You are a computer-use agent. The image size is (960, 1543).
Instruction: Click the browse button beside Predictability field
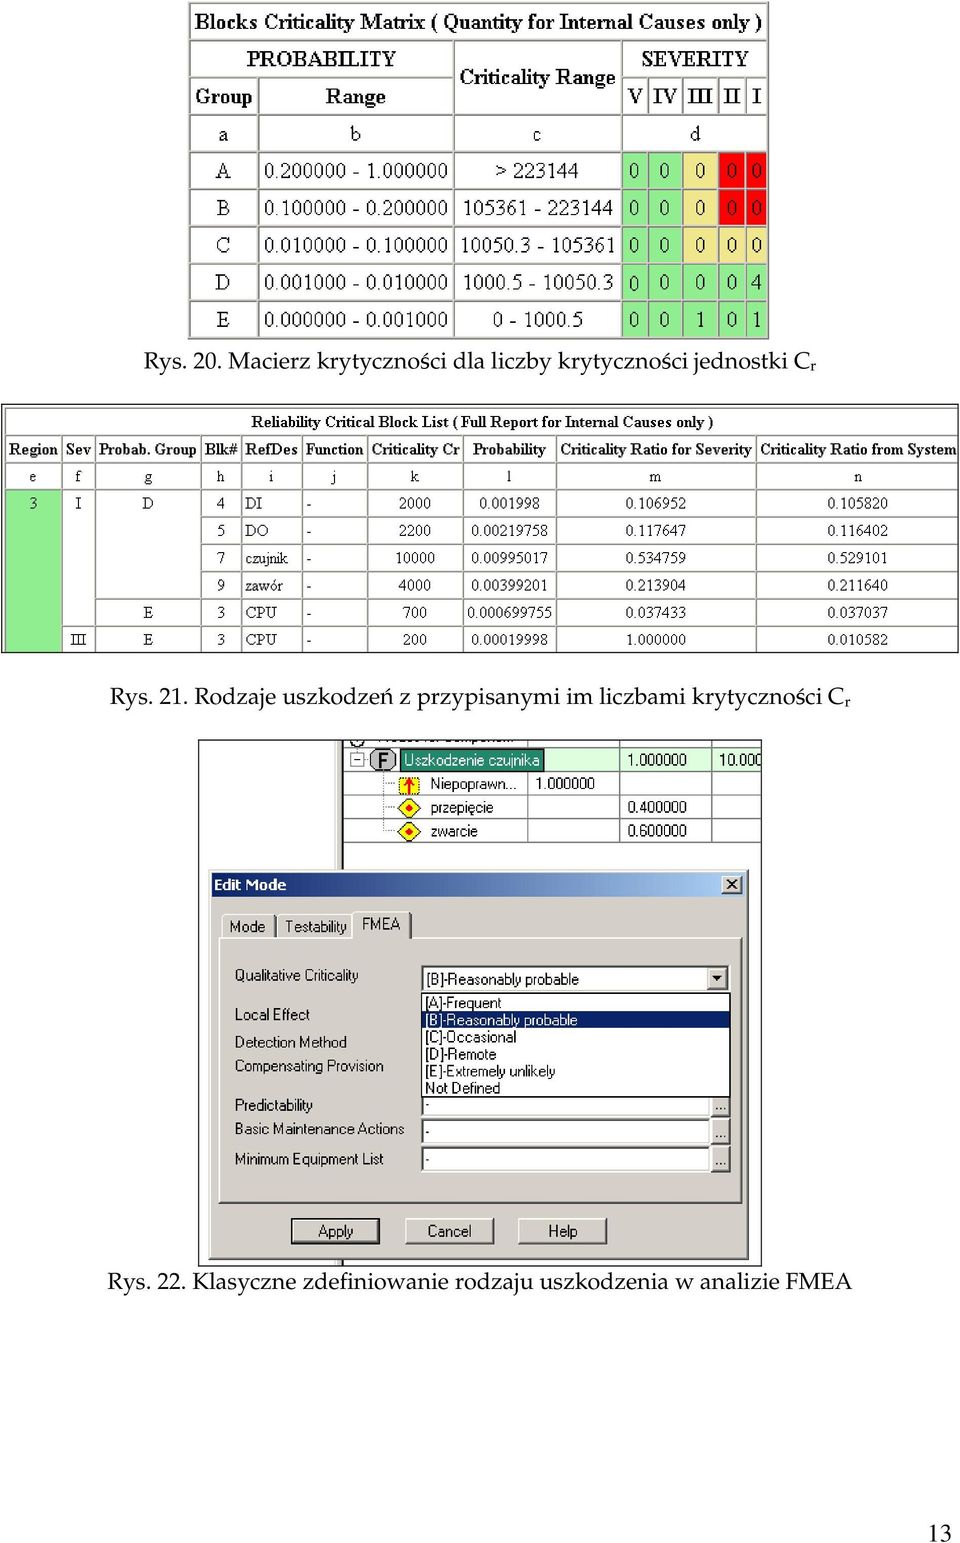click(x=720, y=1106)
